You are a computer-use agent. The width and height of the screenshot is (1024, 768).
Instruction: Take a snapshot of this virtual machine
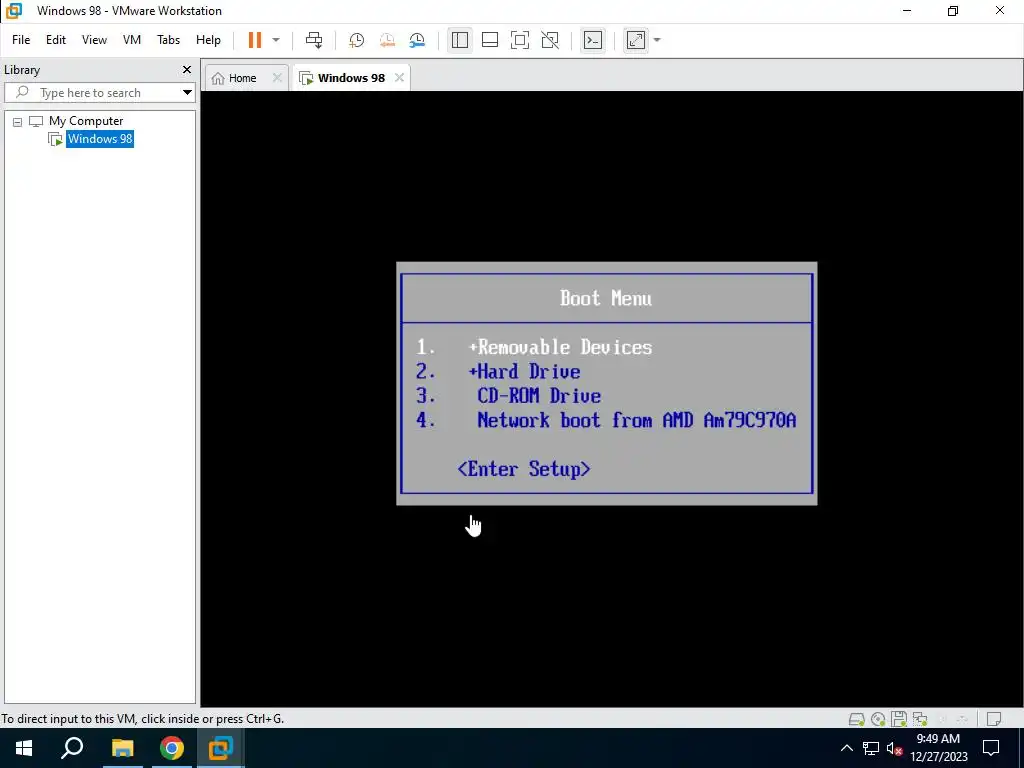(x=356, y=40)
